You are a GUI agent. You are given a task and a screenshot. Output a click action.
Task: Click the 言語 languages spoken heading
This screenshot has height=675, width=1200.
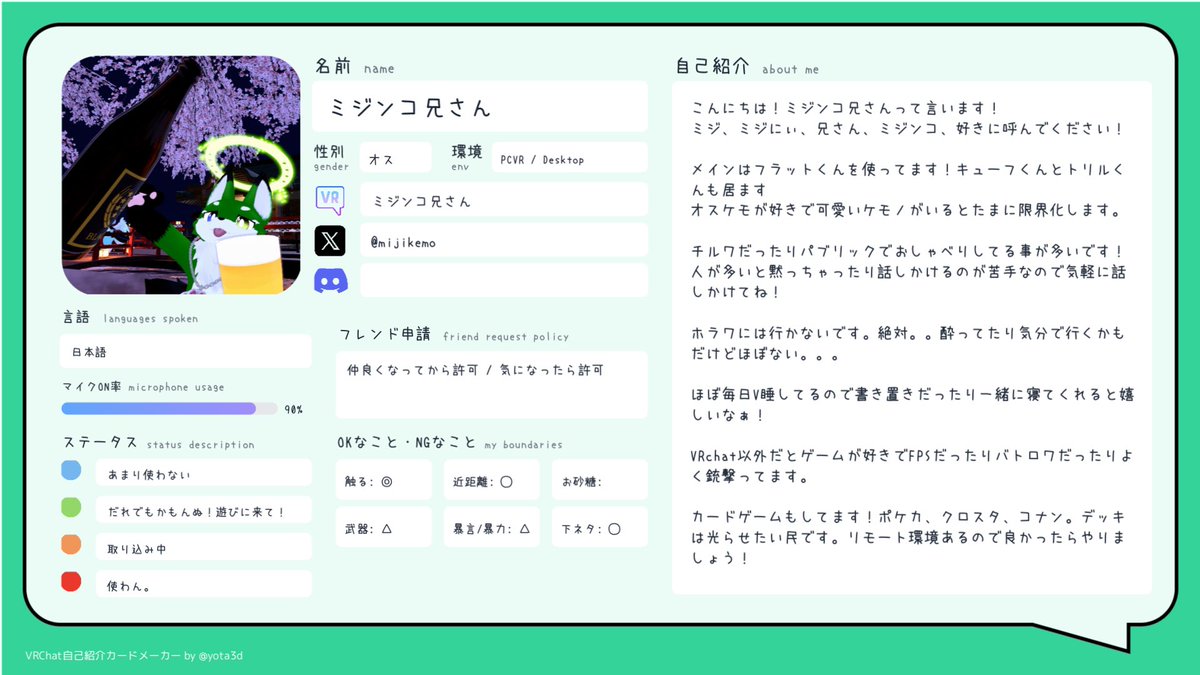point(129,318)
